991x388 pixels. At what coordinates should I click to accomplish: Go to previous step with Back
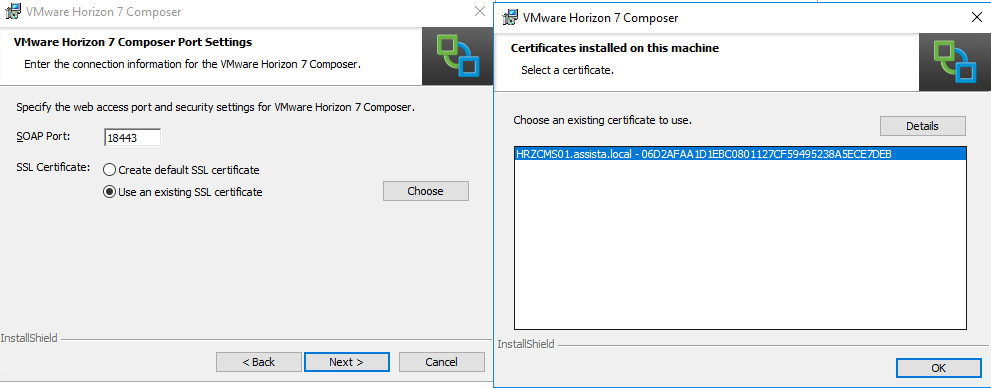pyautogui.click(x=258, y=362)
